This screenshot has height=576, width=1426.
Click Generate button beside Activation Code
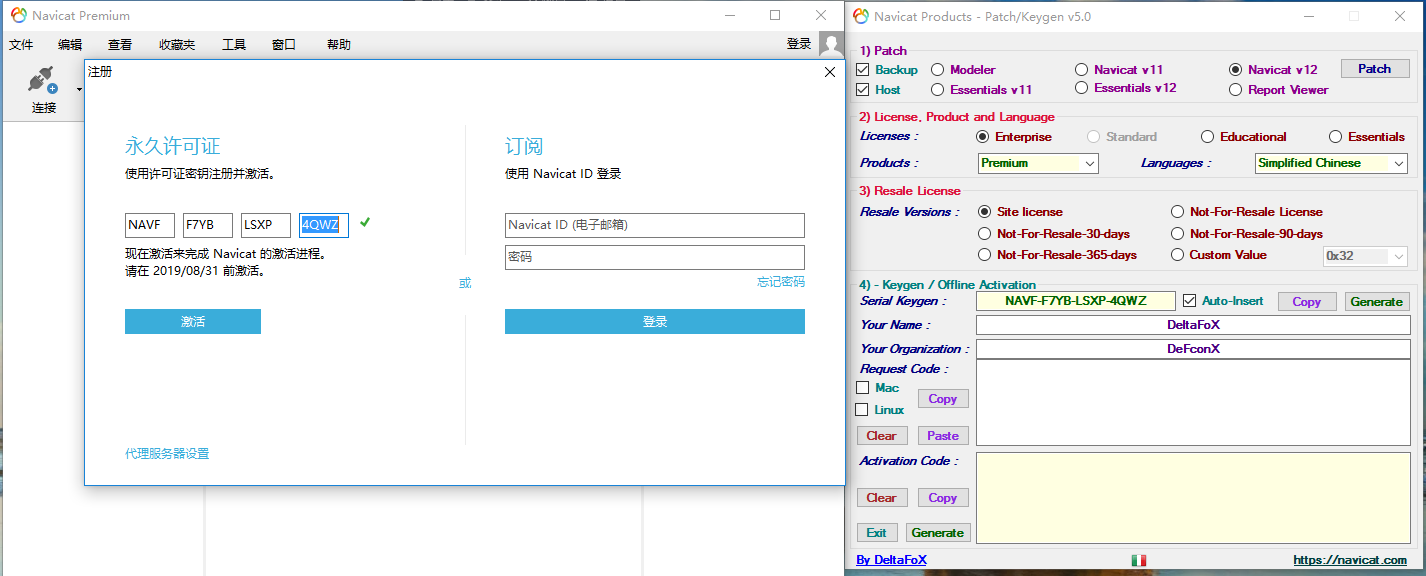[937, 533]
